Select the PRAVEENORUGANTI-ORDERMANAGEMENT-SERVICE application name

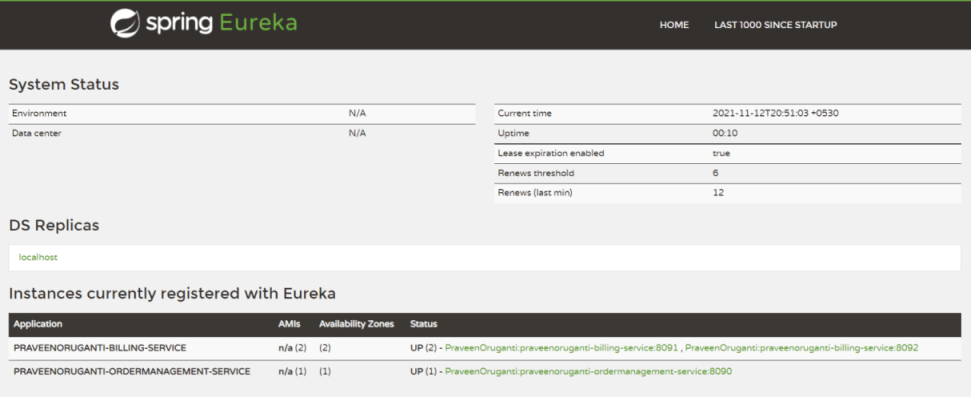(132, 372)
